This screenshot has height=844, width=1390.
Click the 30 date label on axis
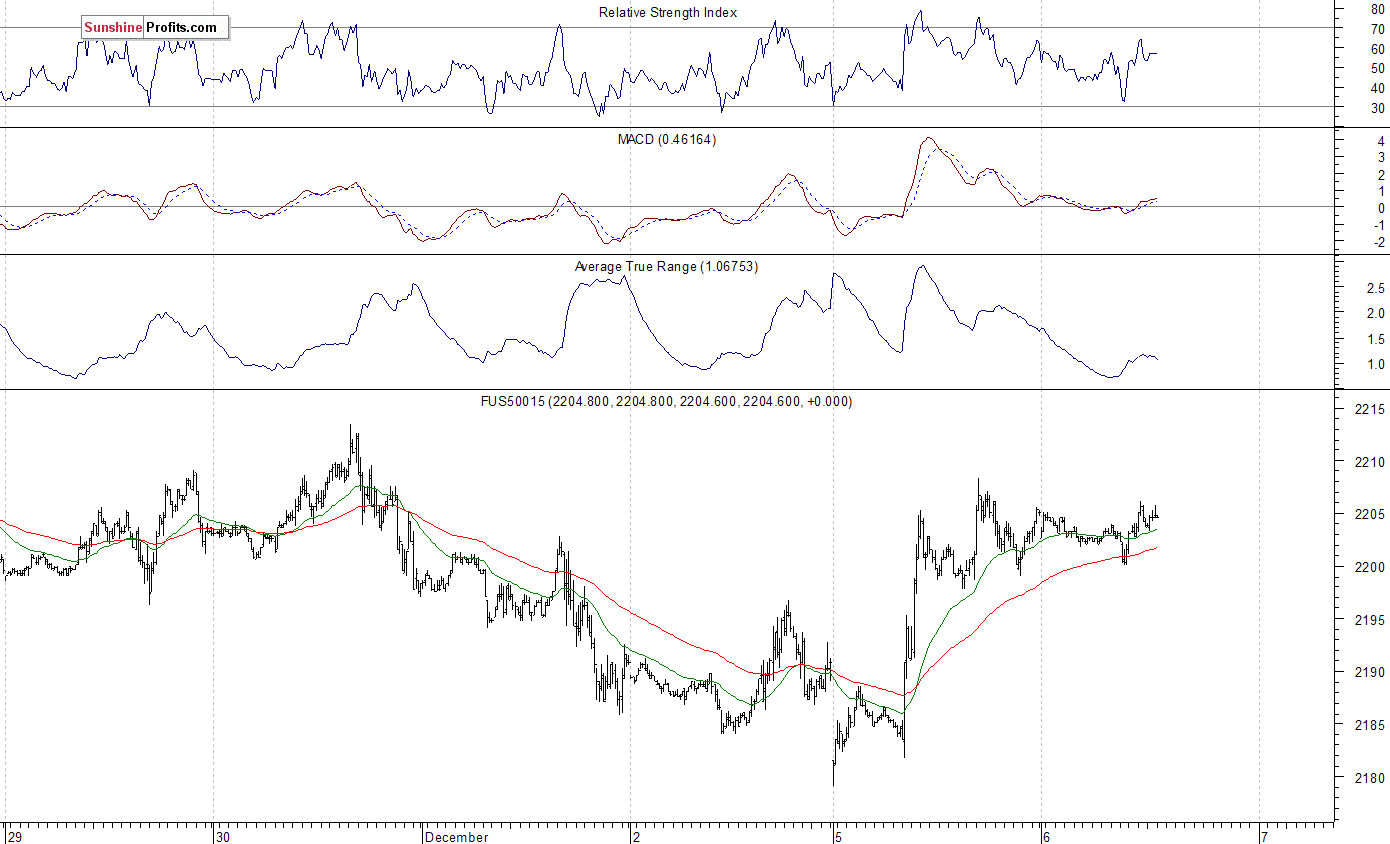pos(224,836)
